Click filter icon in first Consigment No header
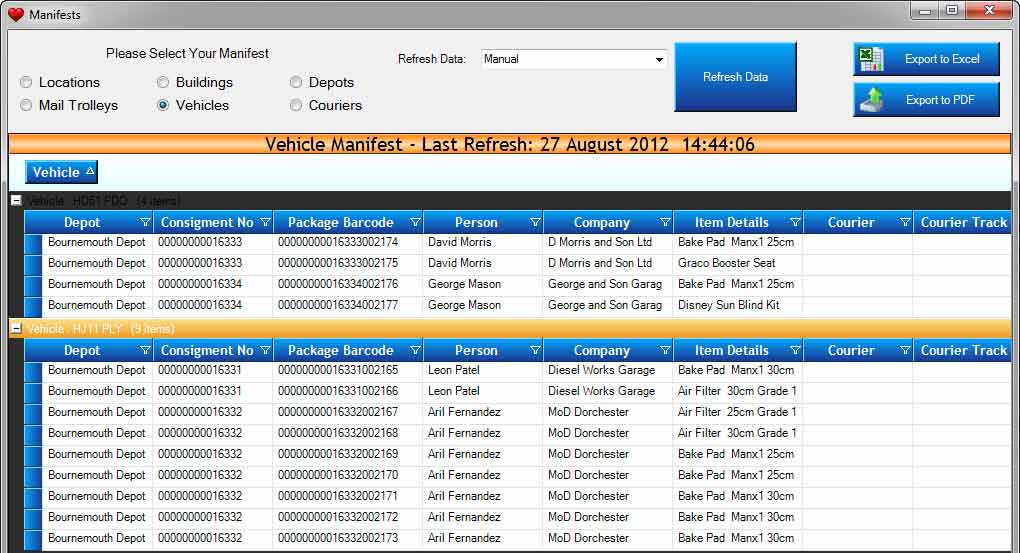This screenshot has width=1020, height=553. pyautogui.click(x=265, y=223)
